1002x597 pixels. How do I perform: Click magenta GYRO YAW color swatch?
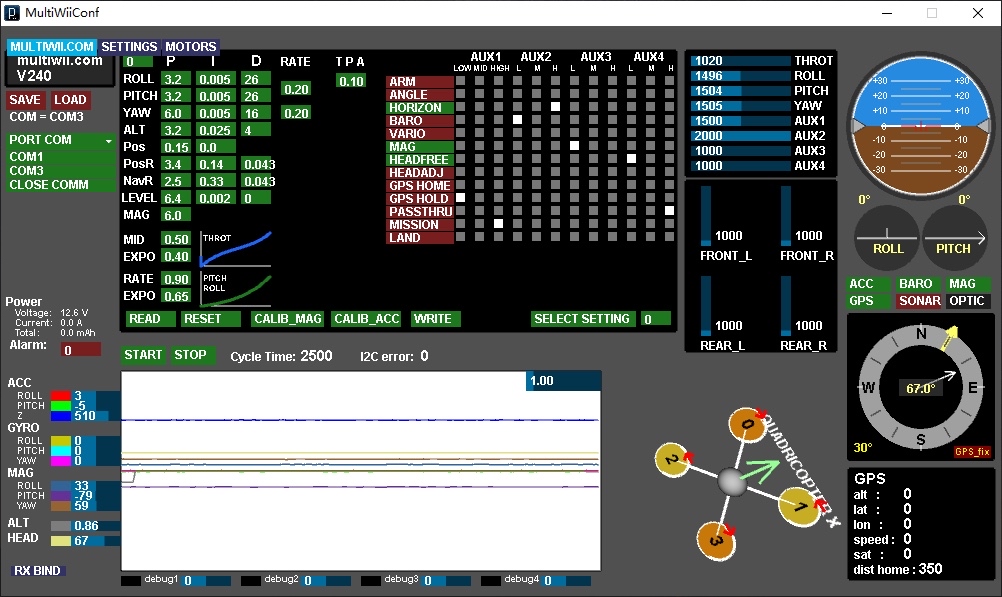61,461
